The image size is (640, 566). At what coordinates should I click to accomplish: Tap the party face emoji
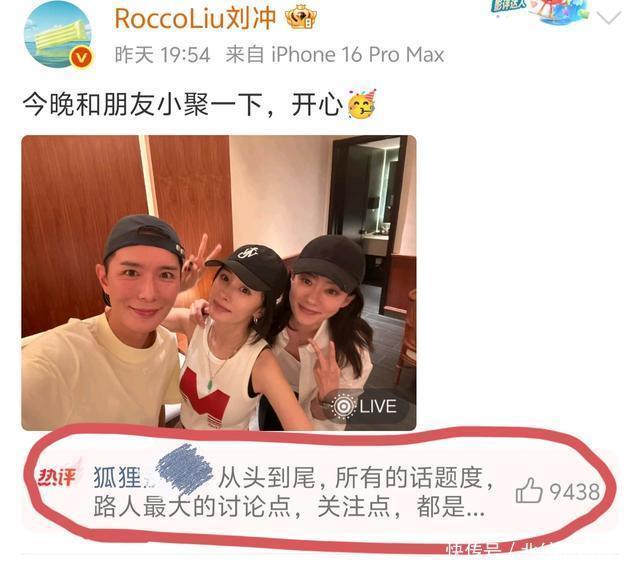click(x=362, y=104)
